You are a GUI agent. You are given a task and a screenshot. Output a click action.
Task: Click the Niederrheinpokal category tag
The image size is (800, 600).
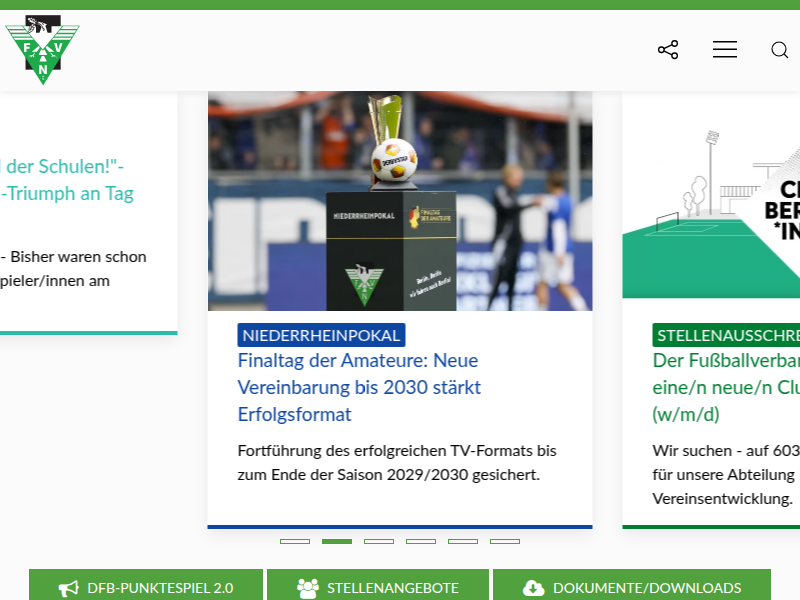tap(321, 335)
